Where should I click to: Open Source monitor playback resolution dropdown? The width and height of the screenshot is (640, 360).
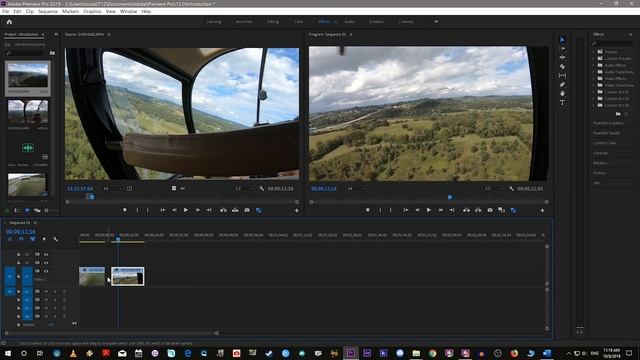tap(244, 189)
